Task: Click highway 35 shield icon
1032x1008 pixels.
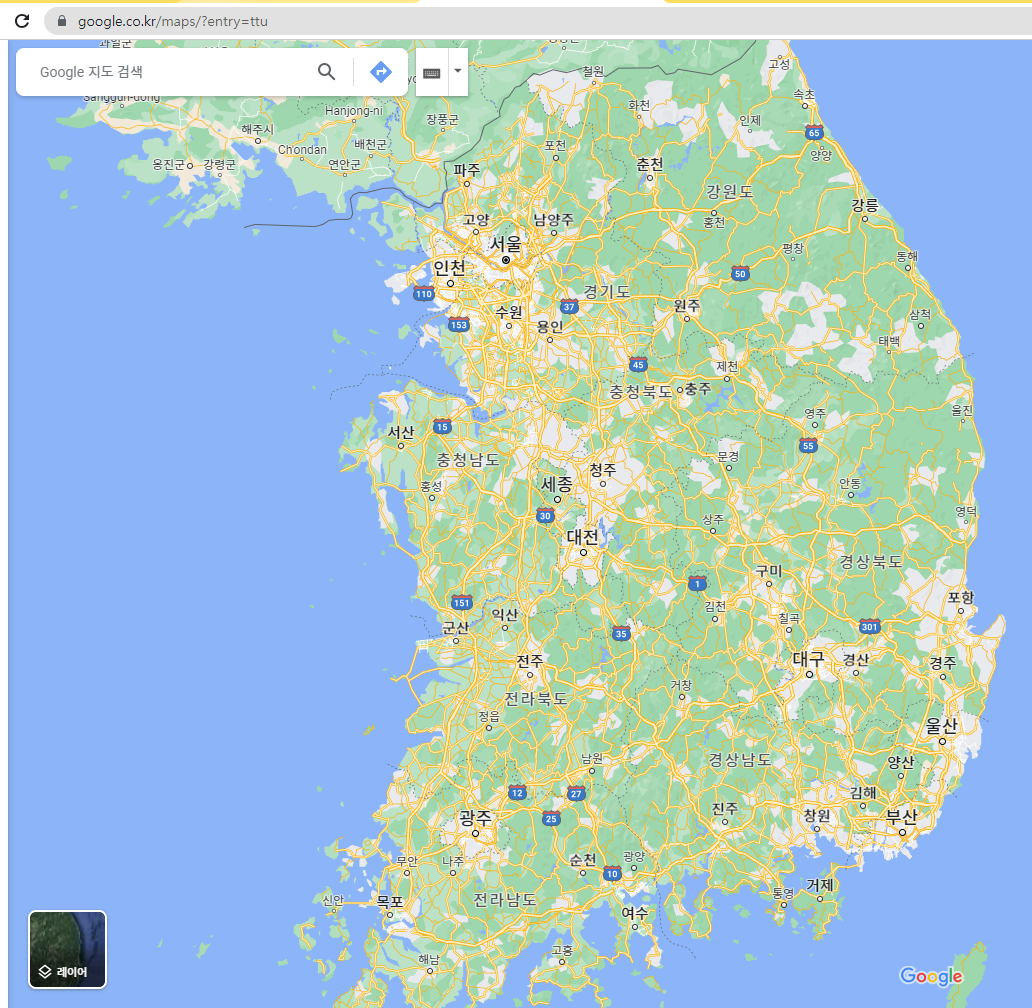Action: 621,634
